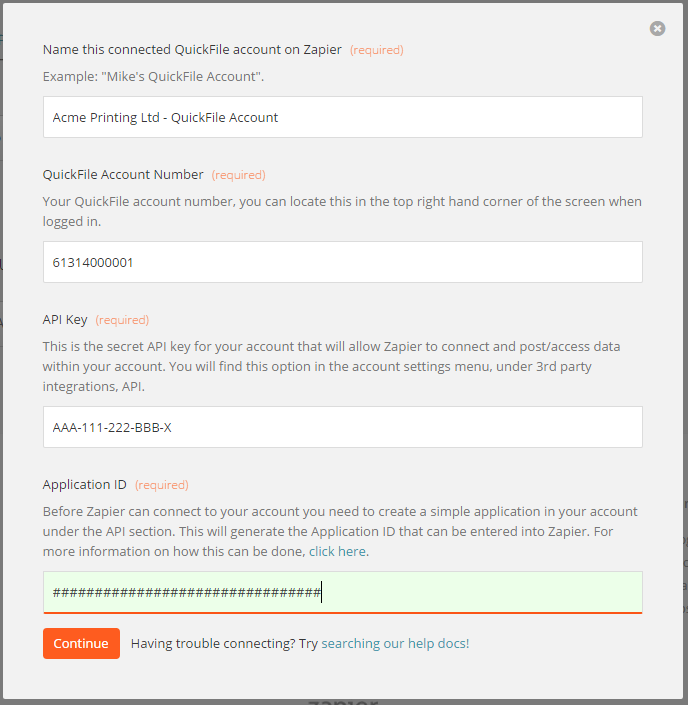The height and width of the screenshot is (705, 688).
Task: Click "(required)" next to QuickFile Account Number
Action: [238, 175]
